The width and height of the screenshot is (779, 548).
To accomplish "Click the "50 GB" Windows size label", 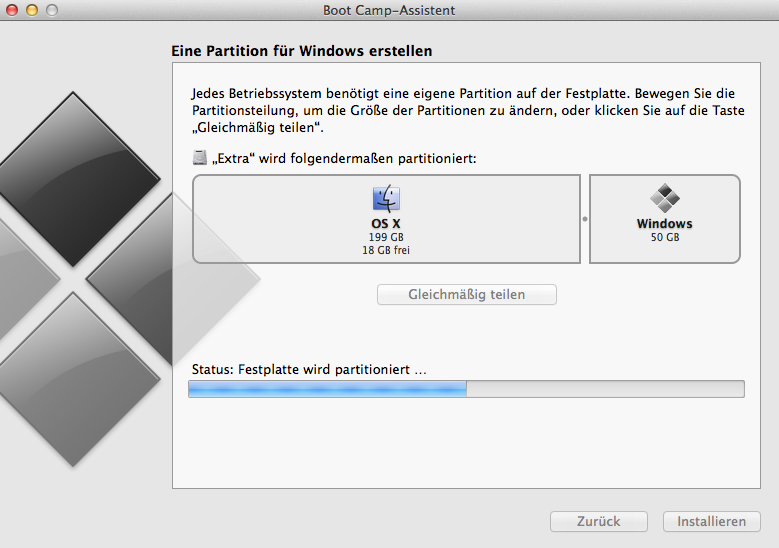I will pyautogui.click(x=665, y=237).
